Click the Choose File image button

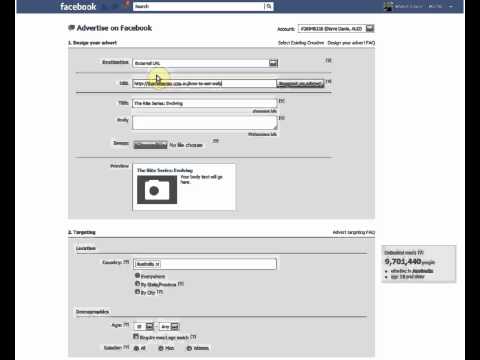point(151,145)
